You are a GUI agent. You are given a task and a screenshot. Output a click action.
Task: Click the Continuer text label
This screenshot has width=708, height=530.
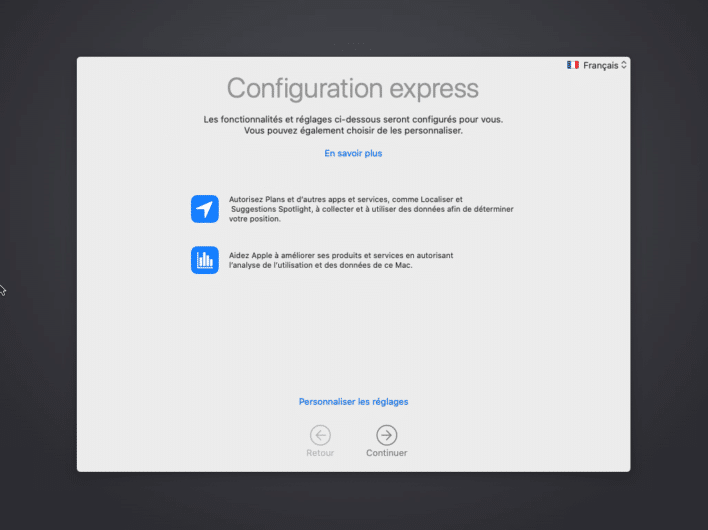386,453
